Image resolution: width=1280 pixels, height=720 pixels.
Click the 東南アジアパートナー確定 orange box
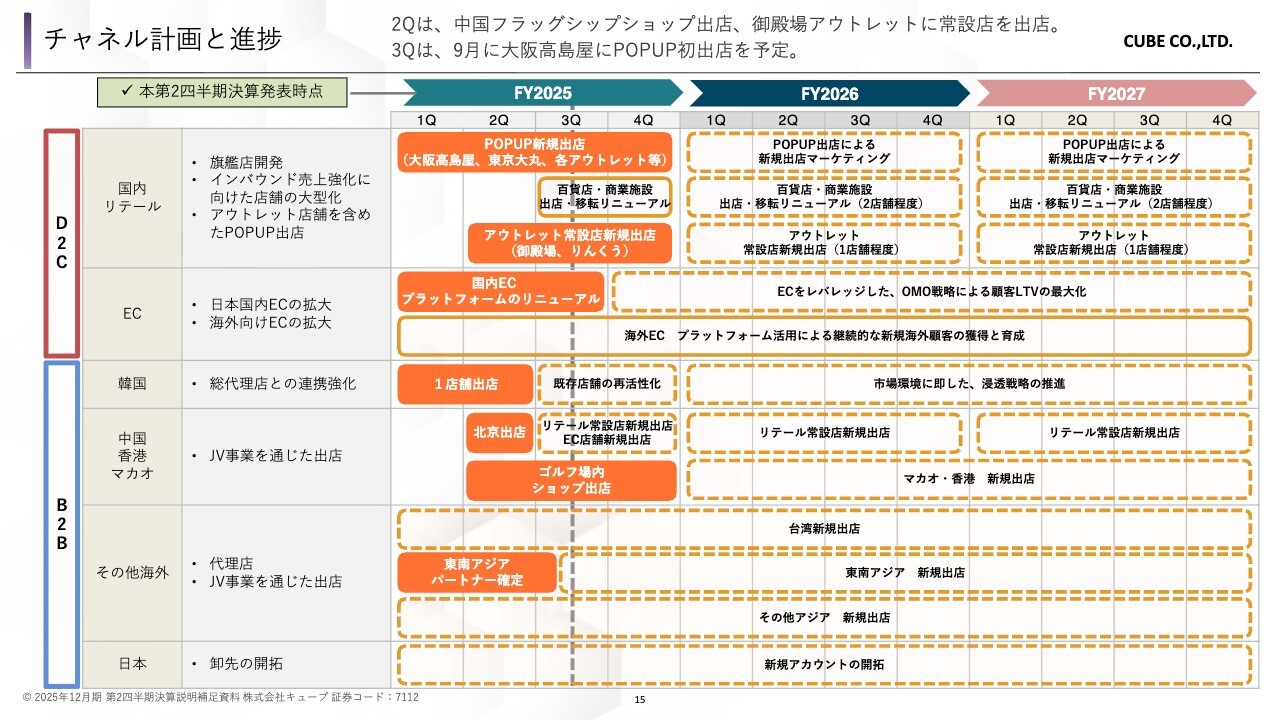477,573
